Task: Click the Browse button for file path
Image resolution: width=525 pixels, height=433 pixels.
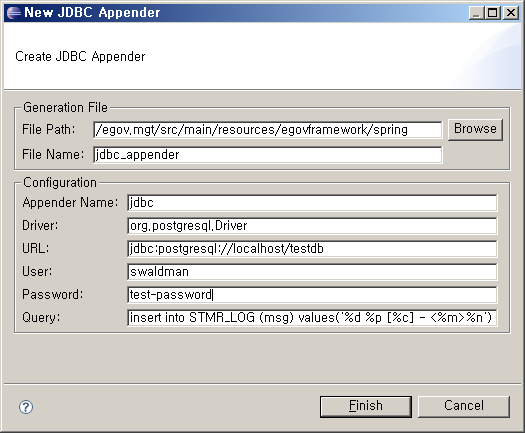Action: 475,129
